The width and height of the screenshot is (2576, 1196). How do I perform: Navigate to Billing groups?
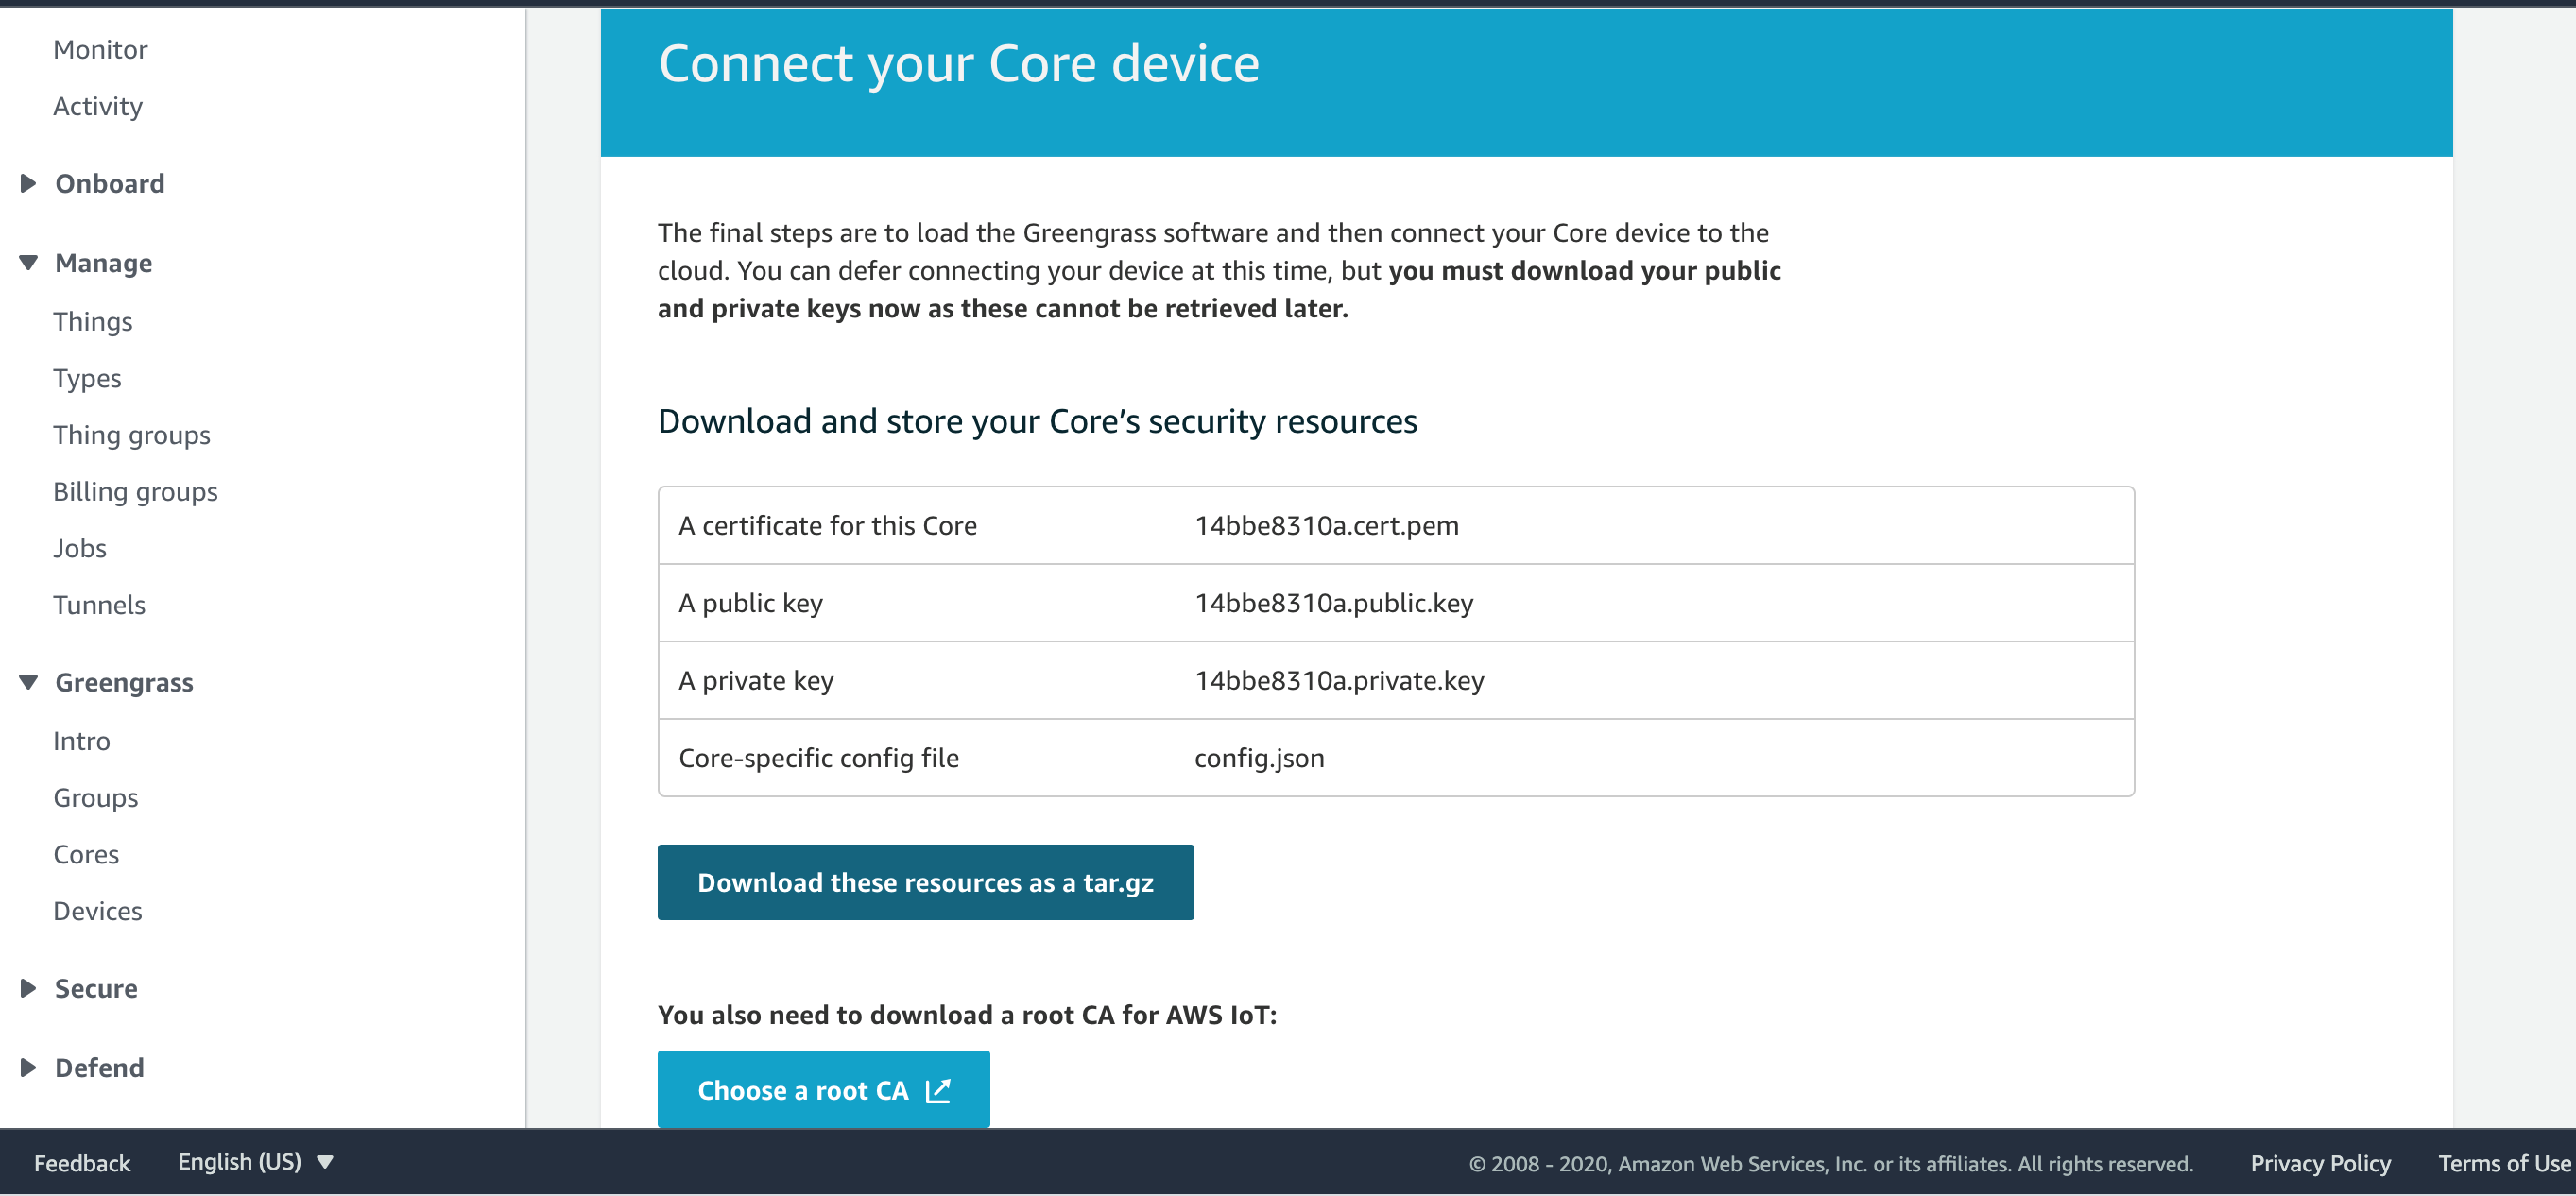pos(135,491)
